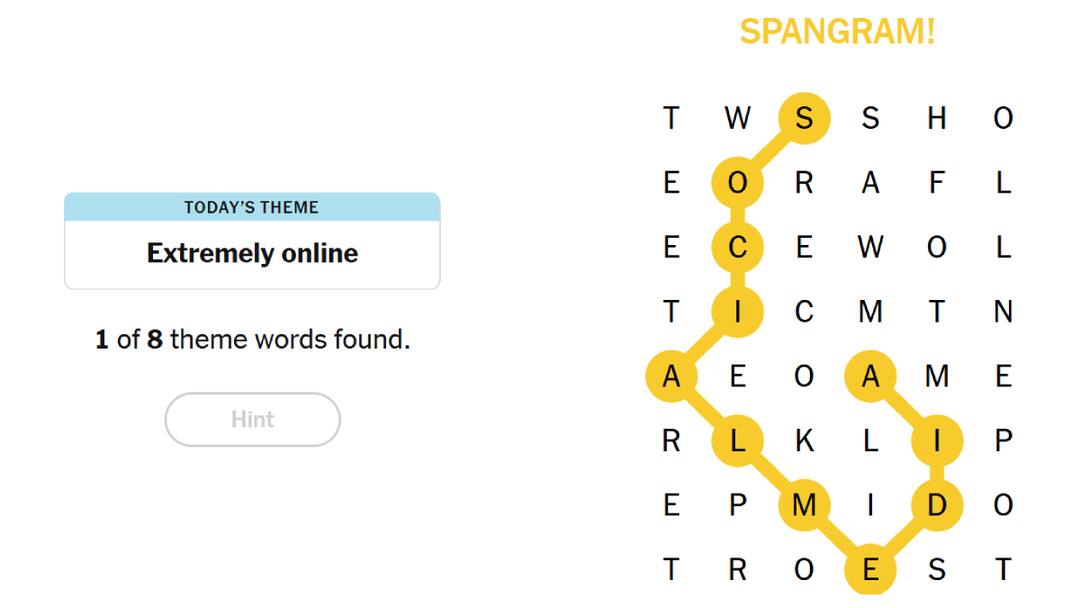
Task: Click the highlighted E tile in the bottom row
Action: 871,569
